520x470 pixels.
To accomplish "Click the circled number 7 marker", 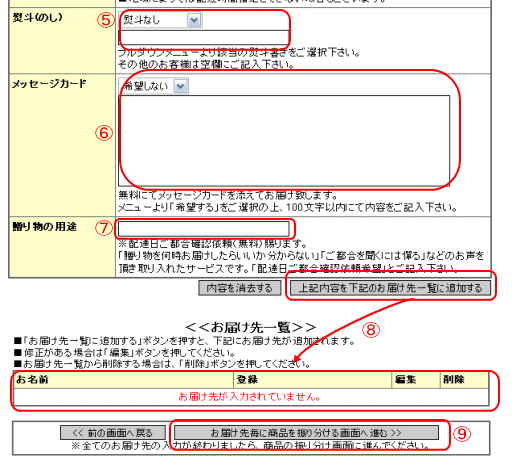I will tap(104, 228).
